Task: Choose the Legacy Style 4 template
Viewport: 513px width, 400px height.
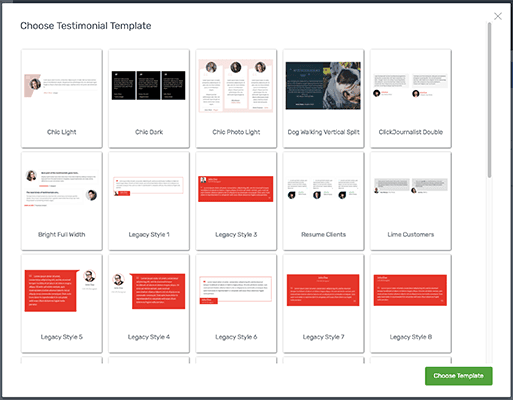Action: pyautogui.click(x=149, y=304)
